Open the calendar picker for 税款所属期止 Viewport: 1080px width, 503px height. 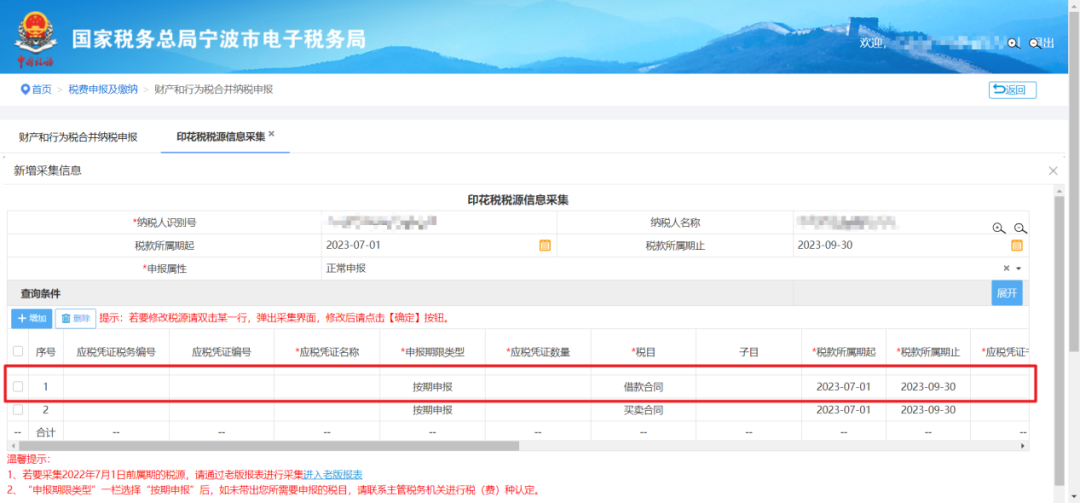point(1017,245)
